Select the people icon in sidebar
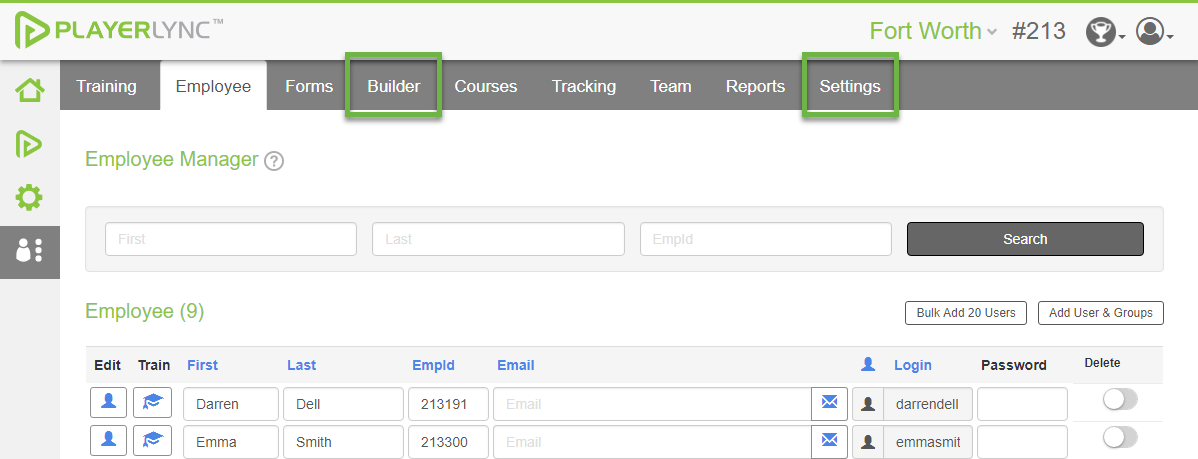1198x459 pixels. tap(29, 251)
